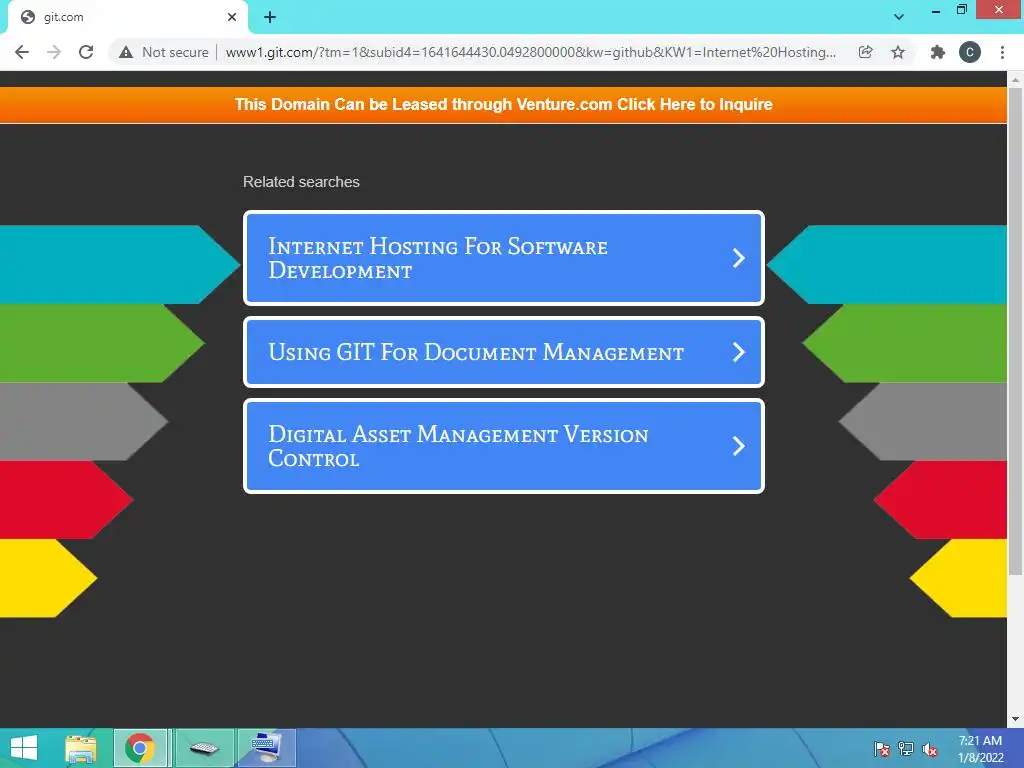Open the Extensions puzzle icon
The height and width of the screenshot is (768, 1024).
pos(937,52)
